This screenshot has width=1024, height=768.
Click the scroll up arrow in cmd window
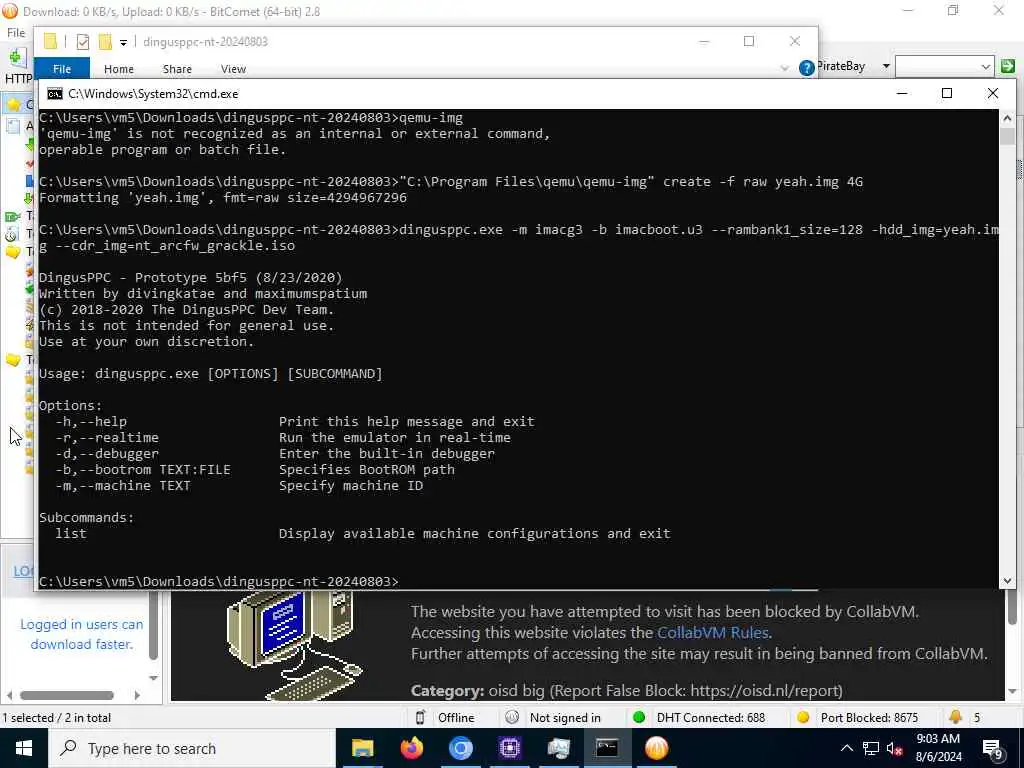pos(1007,118)
